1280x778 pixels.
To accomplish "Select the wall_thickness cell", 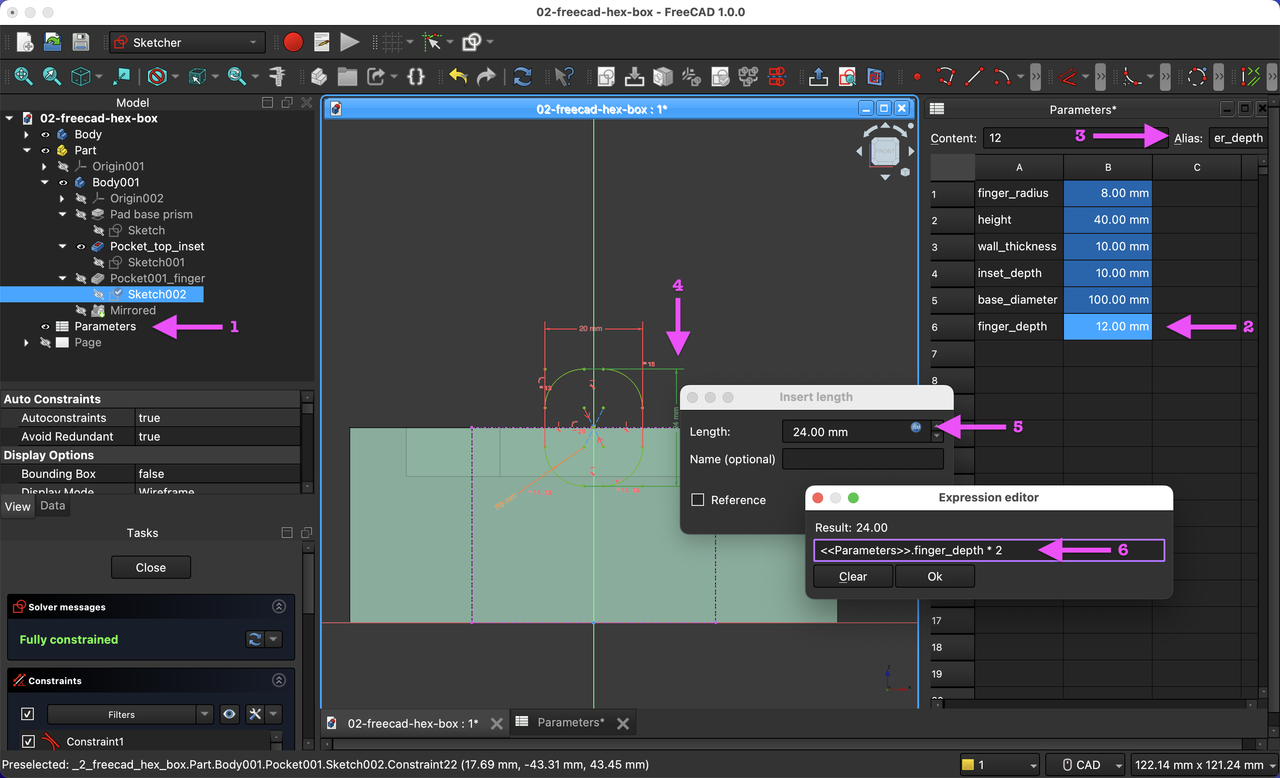I will click(x=1019, y=246).
